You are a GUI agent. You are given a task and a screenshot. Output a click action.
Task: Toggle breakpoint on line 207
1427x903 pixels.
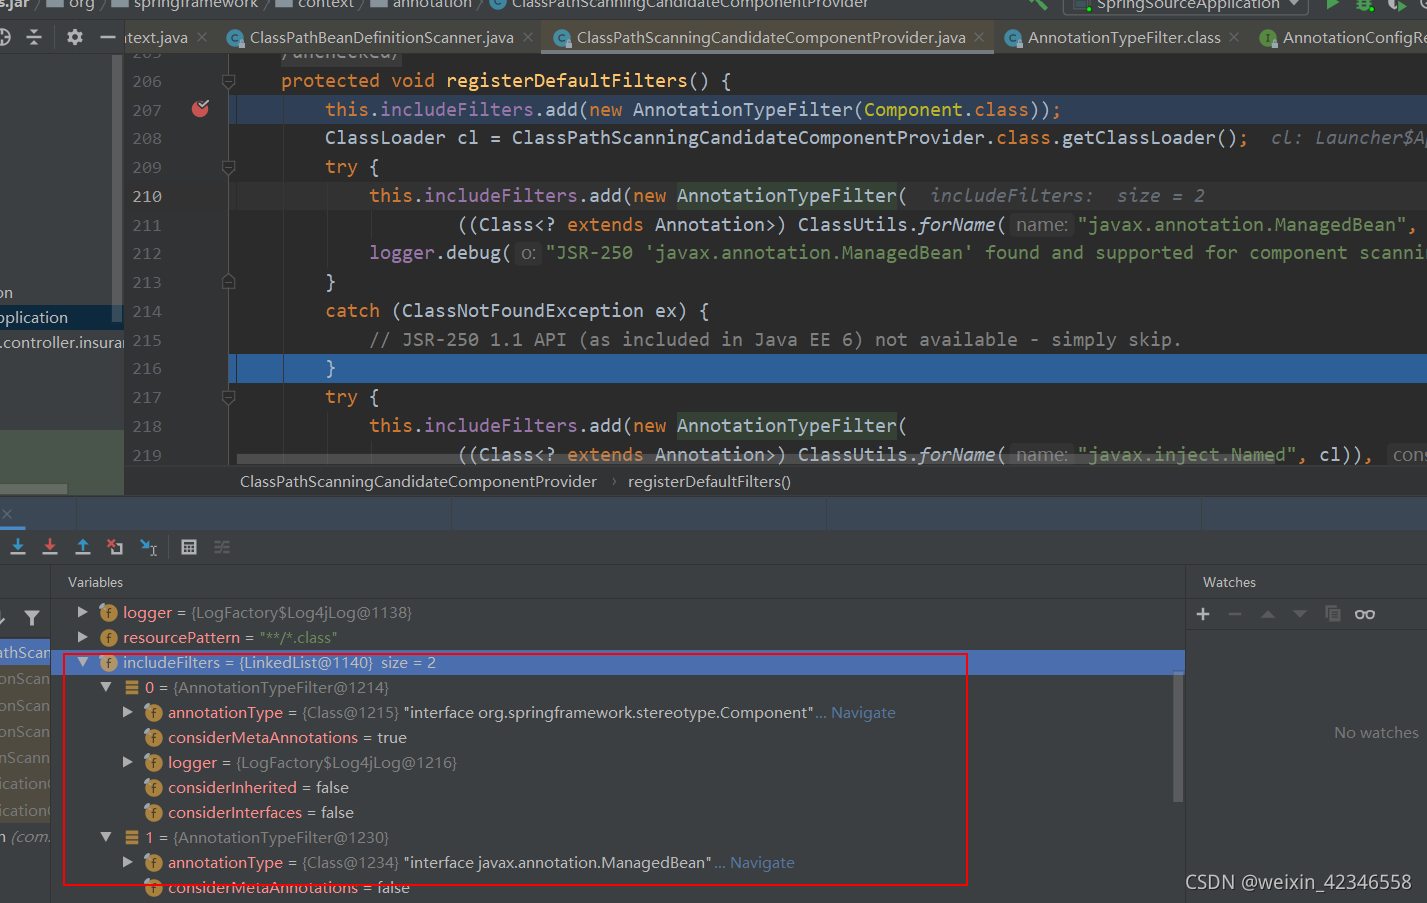coord(200,108)
